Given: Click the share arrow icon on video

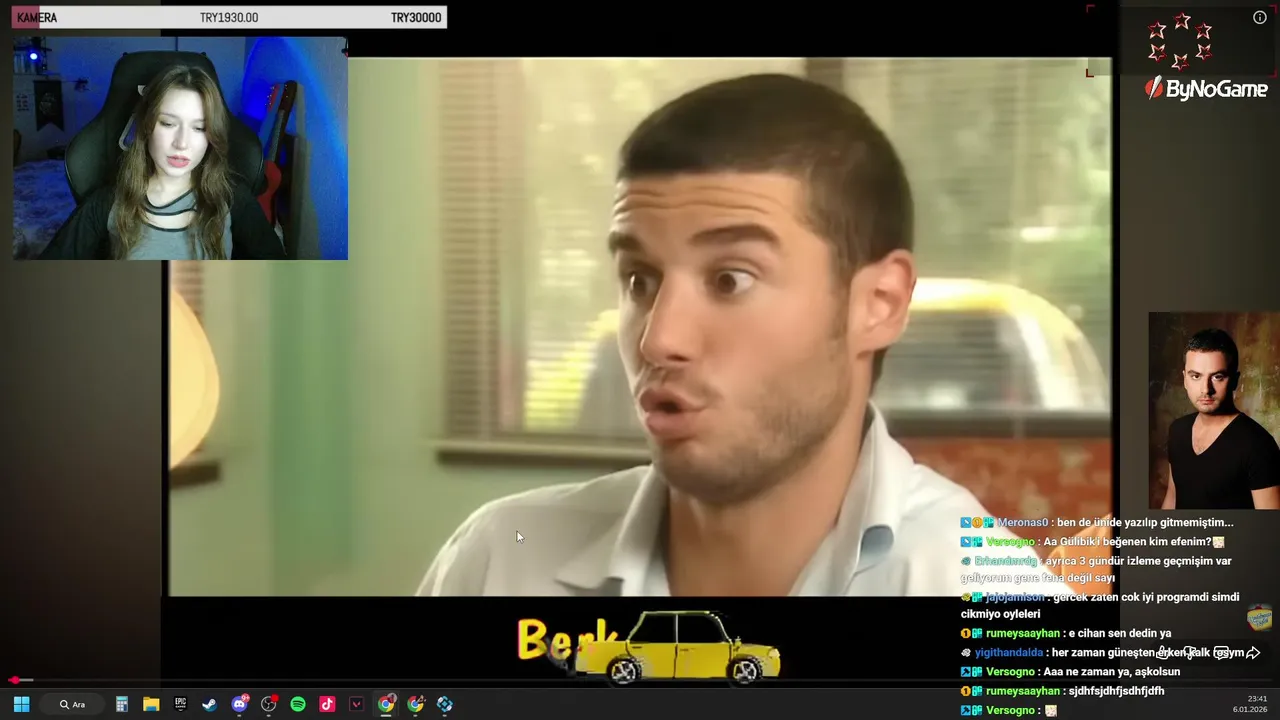Looking at the screenshot, I should [x=1253, y=653].
